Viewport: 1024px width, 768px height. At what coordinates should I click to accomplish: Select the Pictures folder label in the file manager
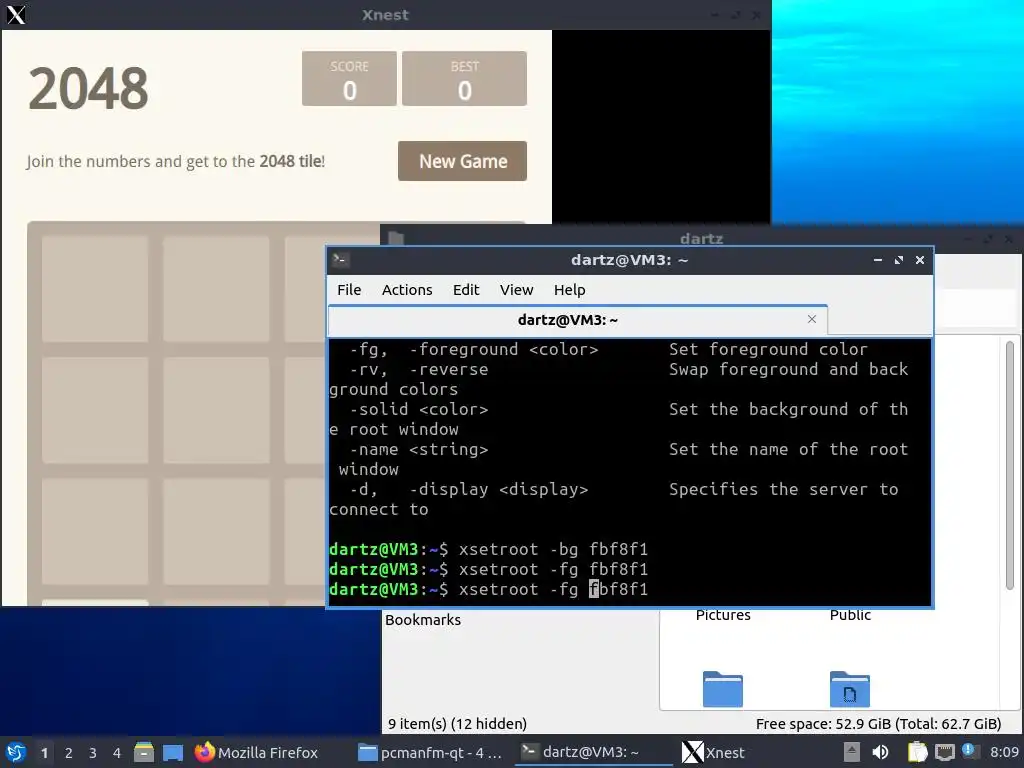coord(723,615)
